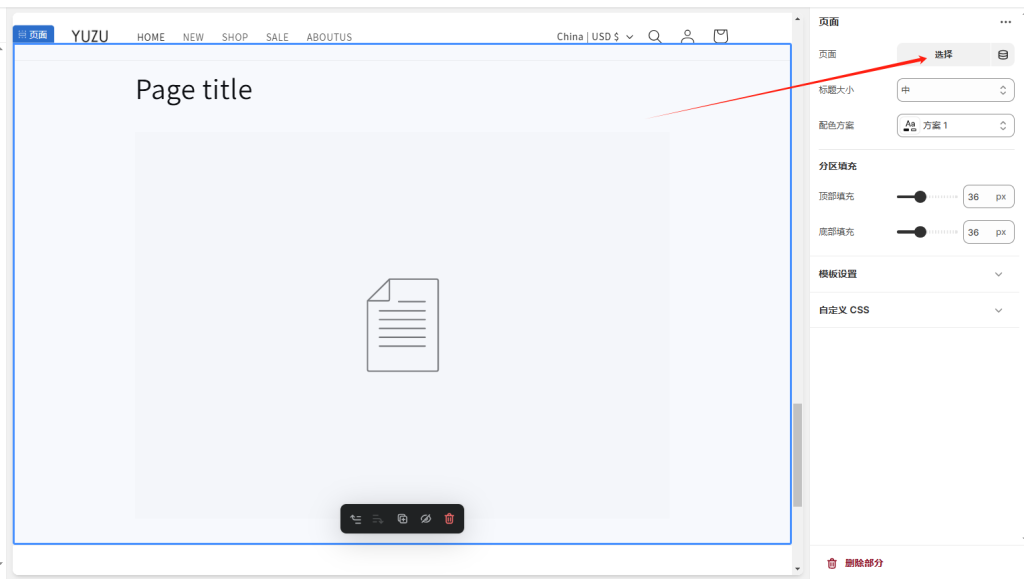Click the duplicate section icon
This screenshot has width=1024, height=579.
[x=402, y=519]
